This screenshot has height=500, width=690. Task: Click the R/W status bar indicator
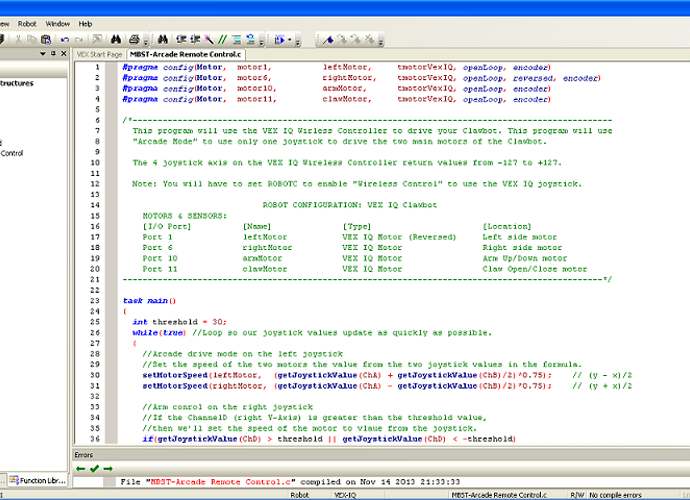(x=577, y=495)
